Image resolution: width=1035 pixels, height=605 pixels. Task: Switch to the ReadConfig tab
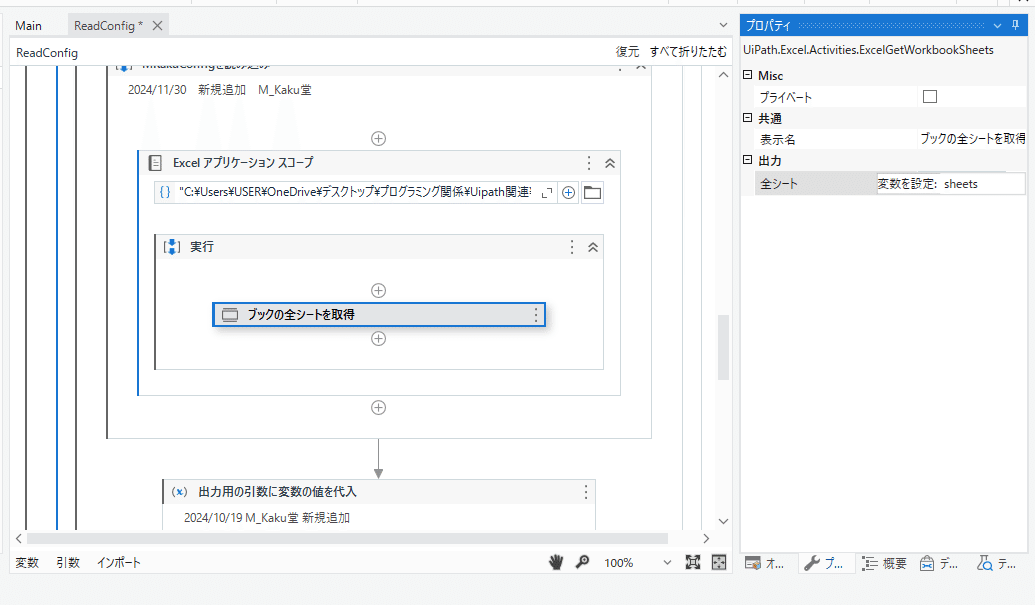click(x=108, y=26)
